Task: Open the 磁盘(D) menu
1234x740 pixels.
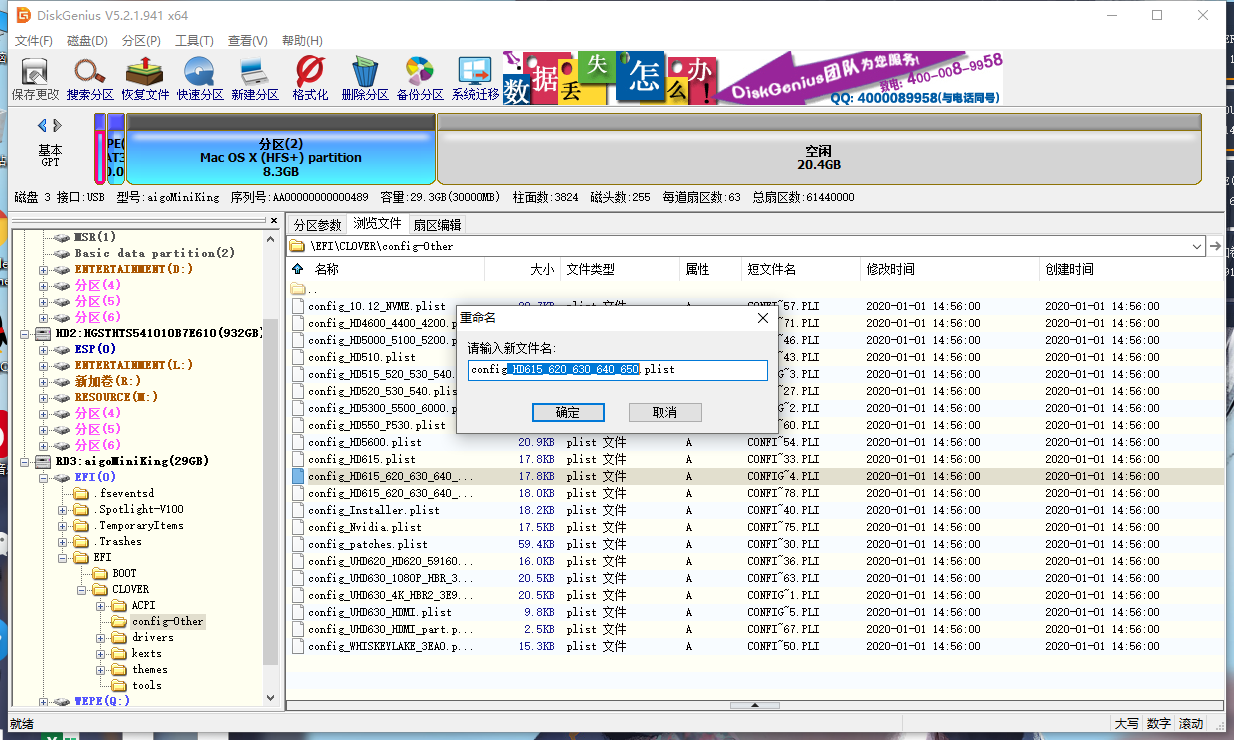Action: point(87,41)
